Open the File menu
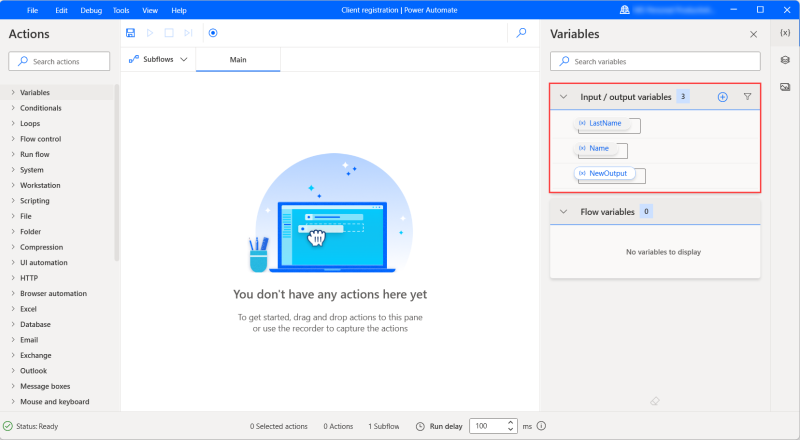 32,10
